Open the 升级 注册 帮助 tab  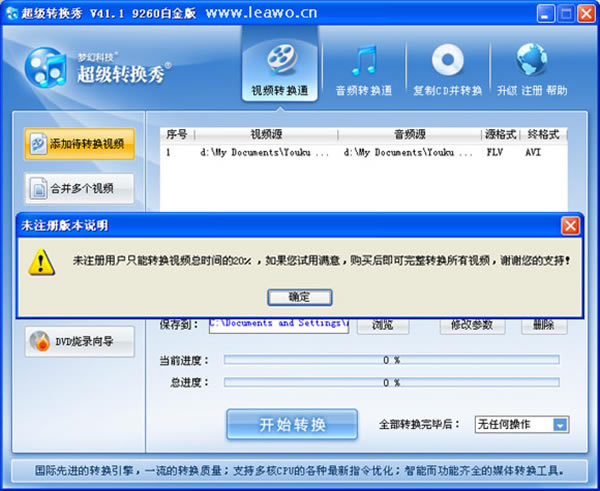click(x=532, y=70)
